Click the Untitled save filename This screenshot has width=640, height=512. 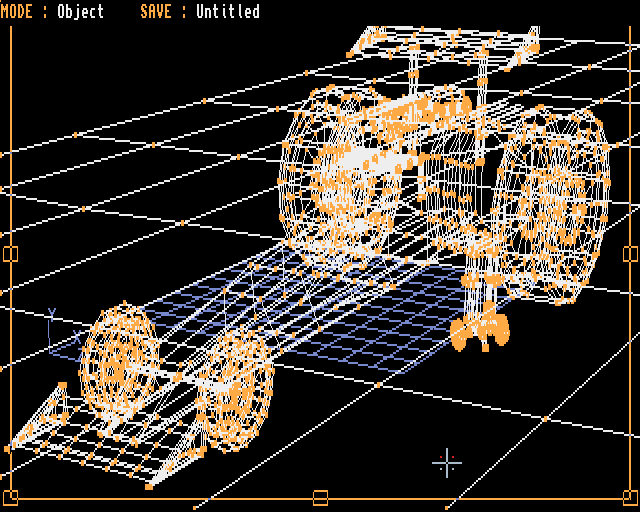pos(227,12)
